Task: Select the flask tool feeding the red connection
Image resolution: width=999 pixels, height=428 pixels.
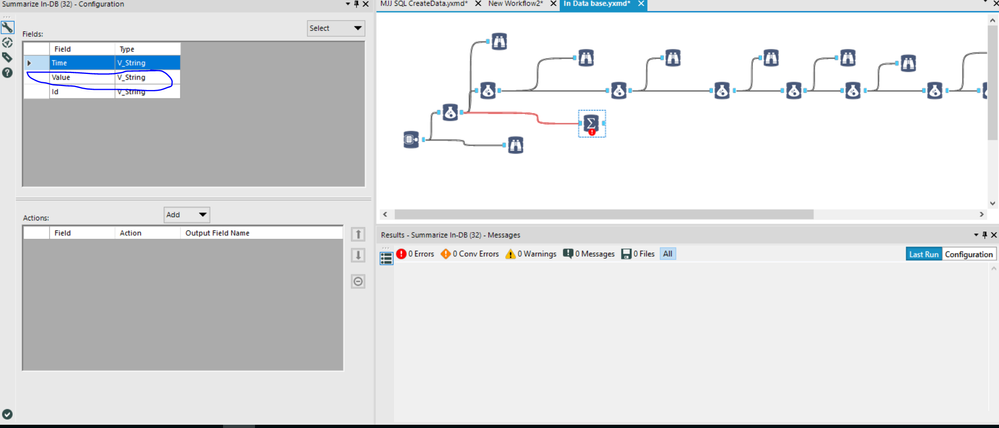Action: (x=450, y=113)
